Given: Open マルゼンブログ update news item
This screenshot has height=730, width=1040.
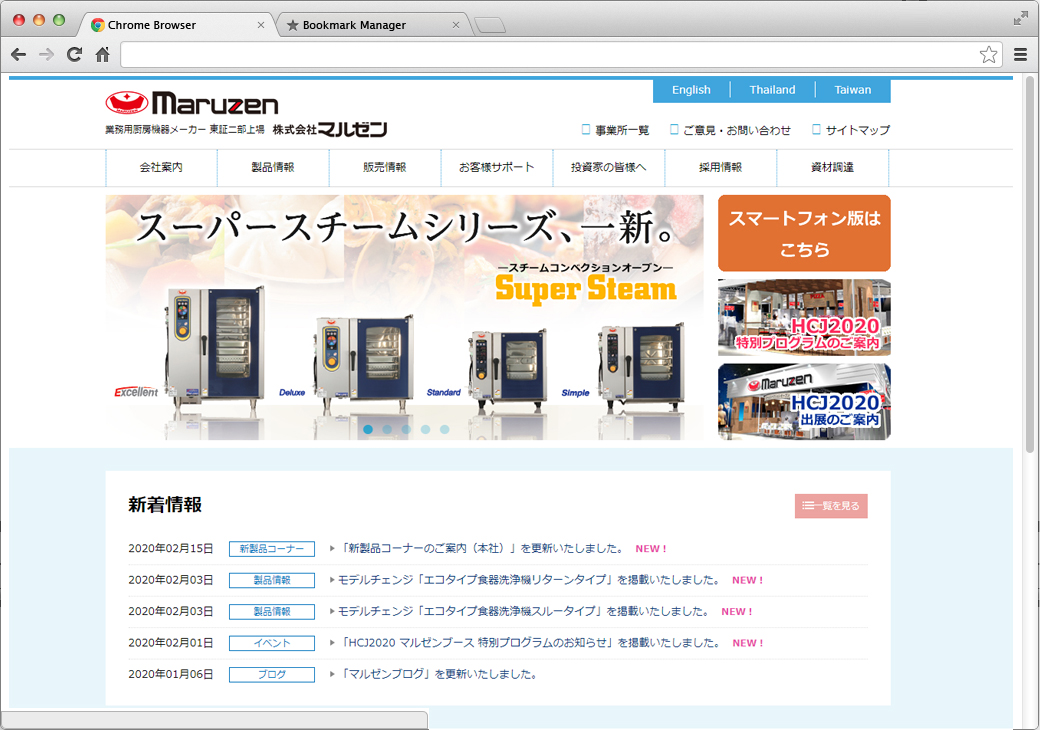Looking at the screenshot, I should tap(438, 674).
